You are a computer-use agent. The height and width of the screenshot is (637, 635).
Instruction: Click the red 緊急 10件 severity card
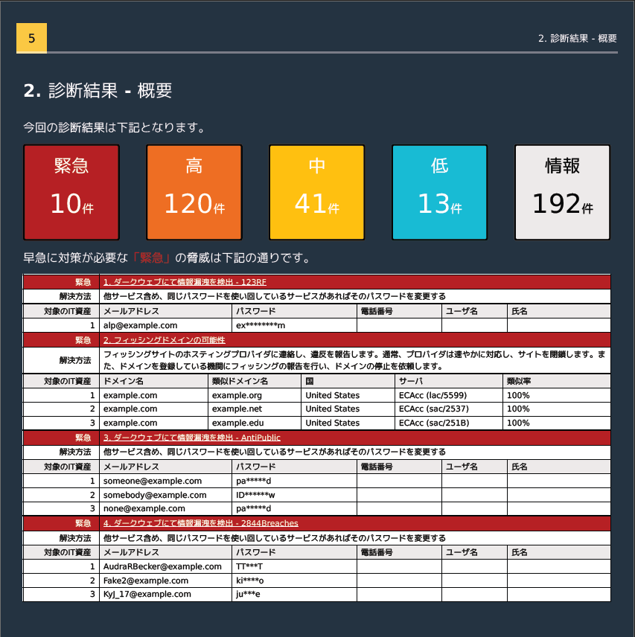point(71,192)
